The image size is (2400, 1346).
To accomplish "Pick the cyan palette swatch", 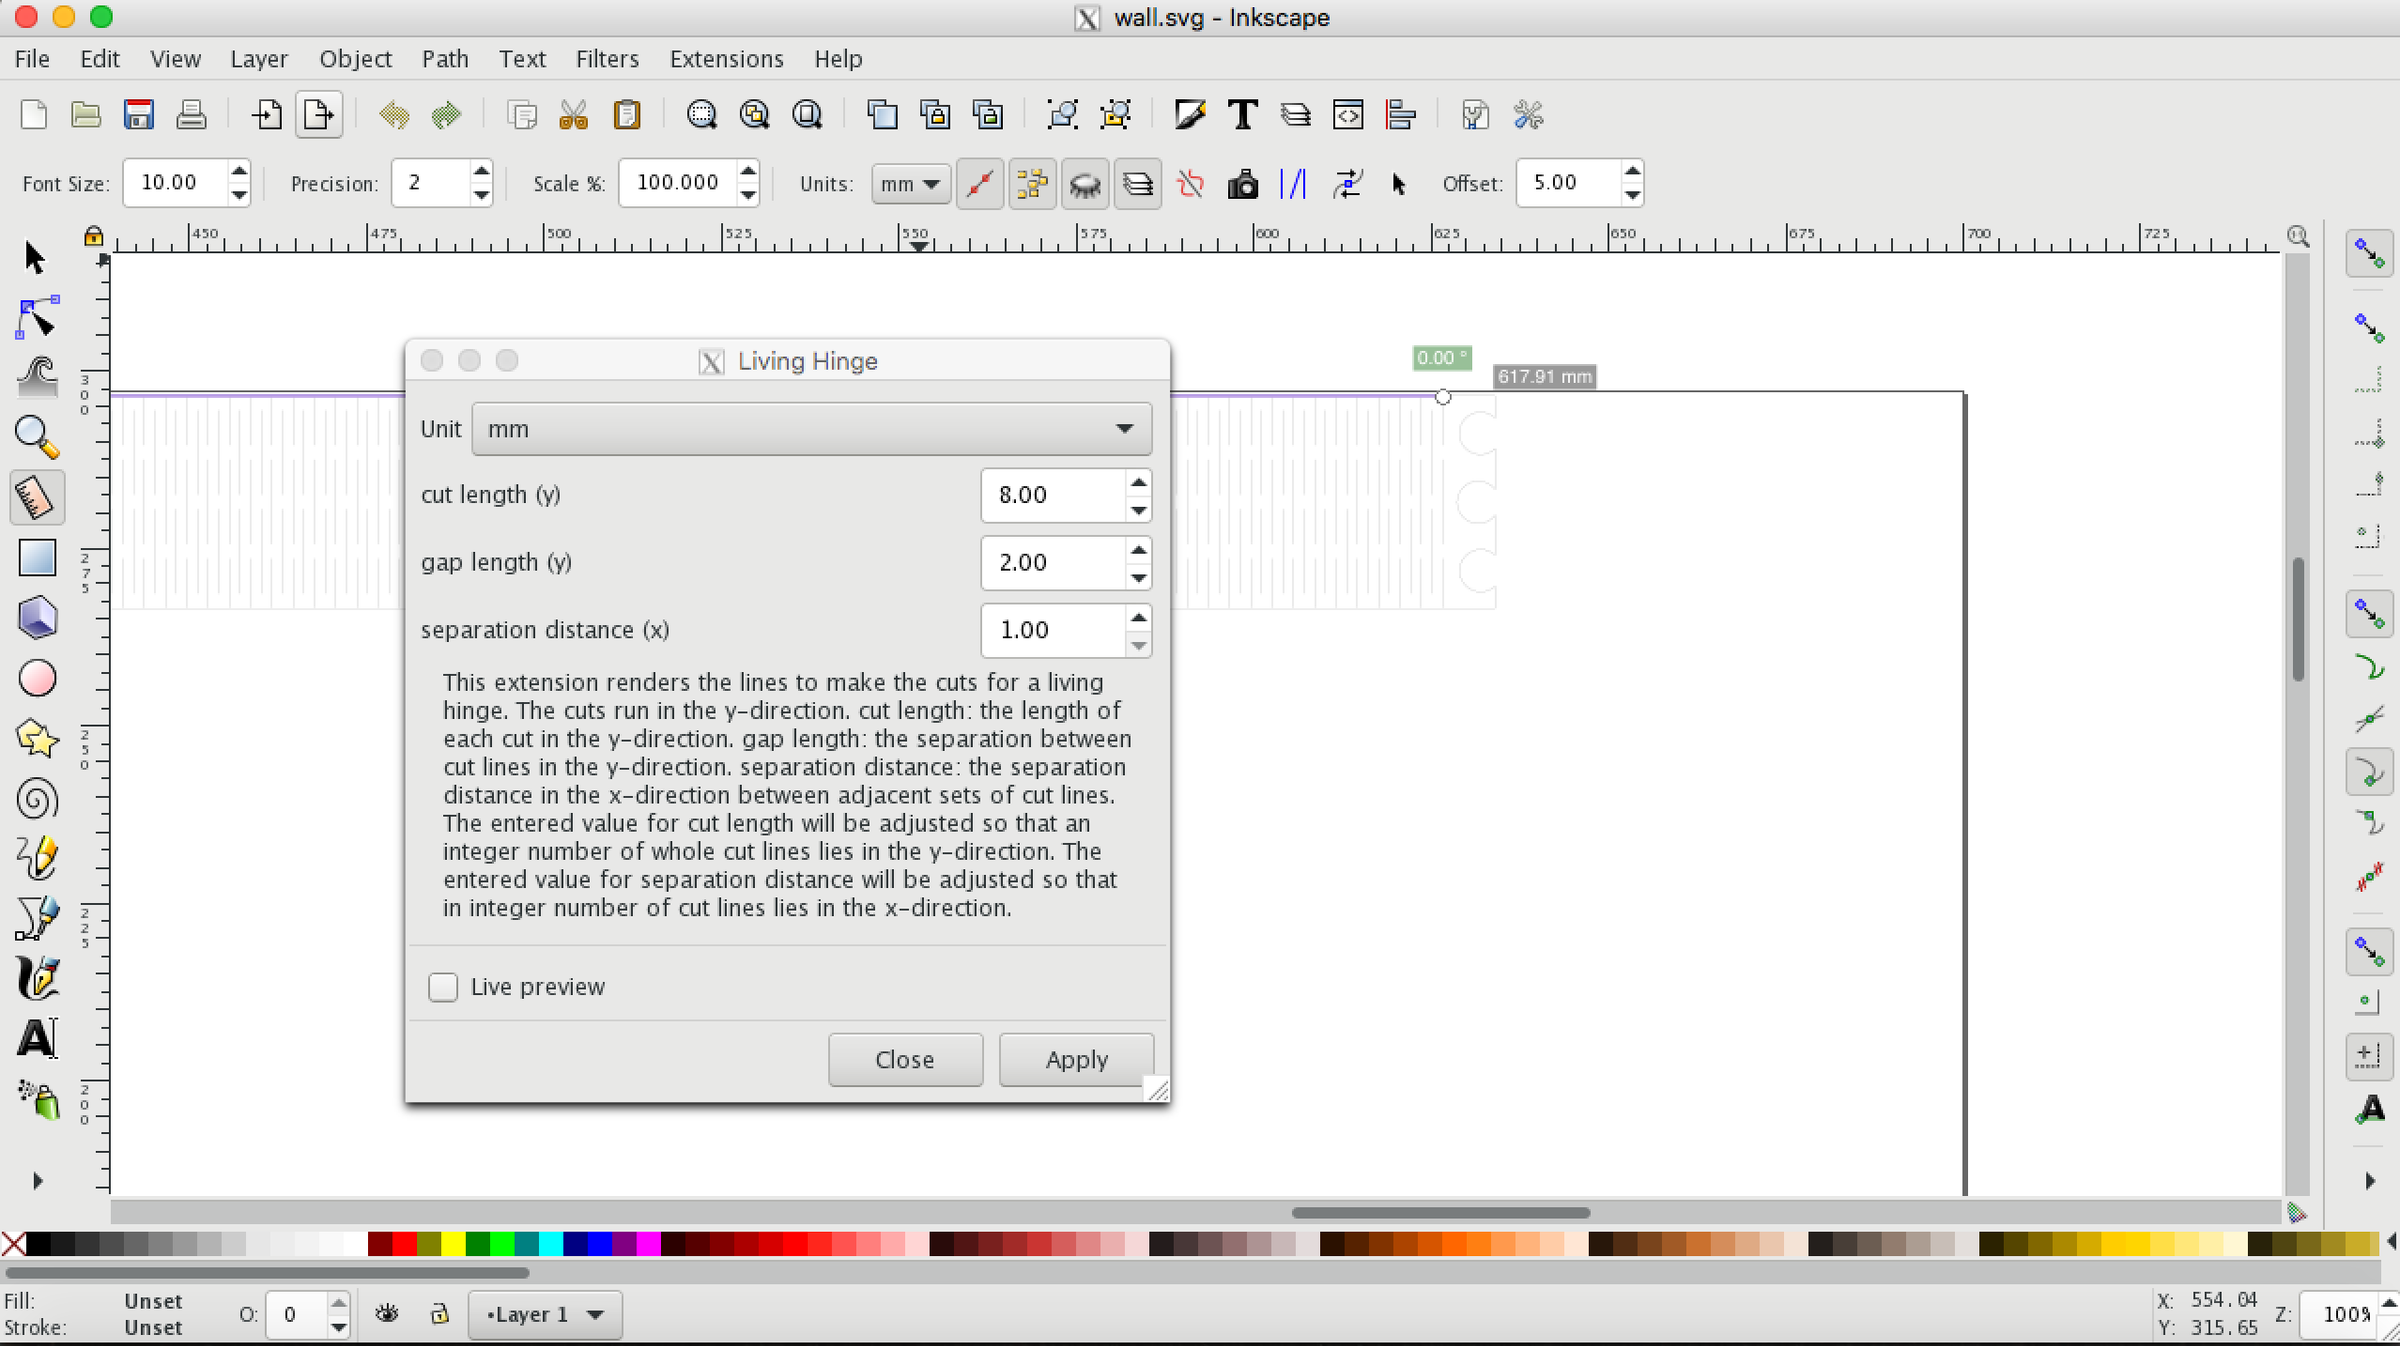I will coord(550,1243).
